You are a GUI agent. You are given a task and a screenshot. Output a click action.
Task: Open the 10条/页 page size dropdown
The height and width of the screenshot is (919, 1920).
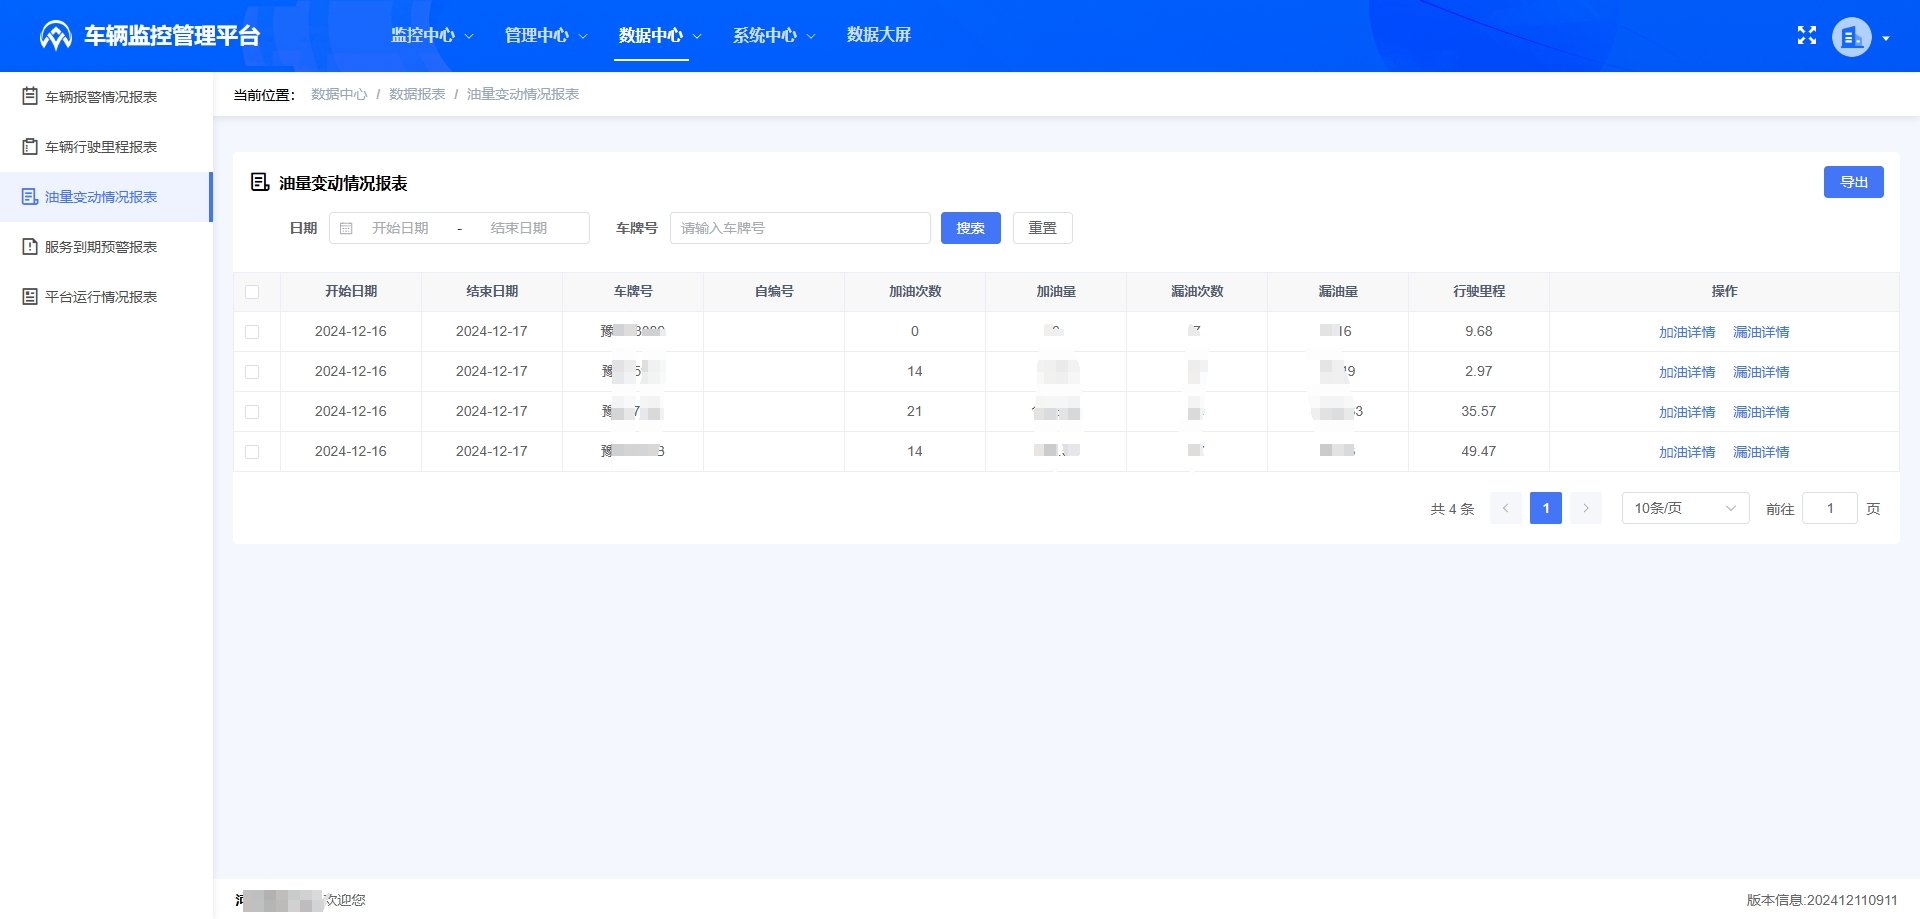pos(1685,508)
